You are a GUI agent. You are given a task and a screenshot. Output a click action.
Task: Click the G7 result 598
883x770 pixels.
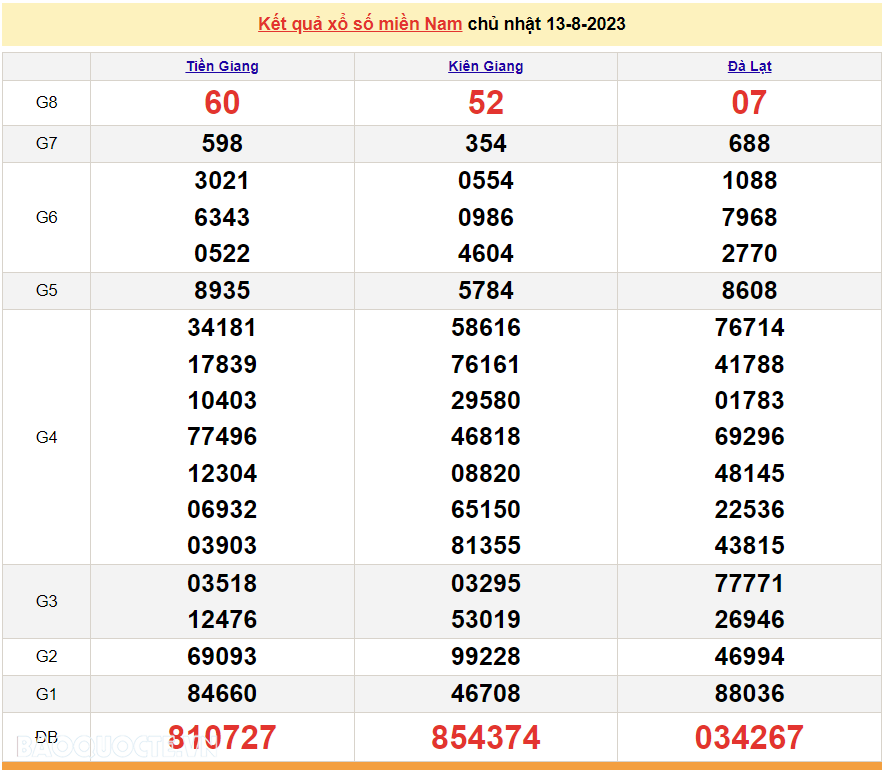(222, 144)
